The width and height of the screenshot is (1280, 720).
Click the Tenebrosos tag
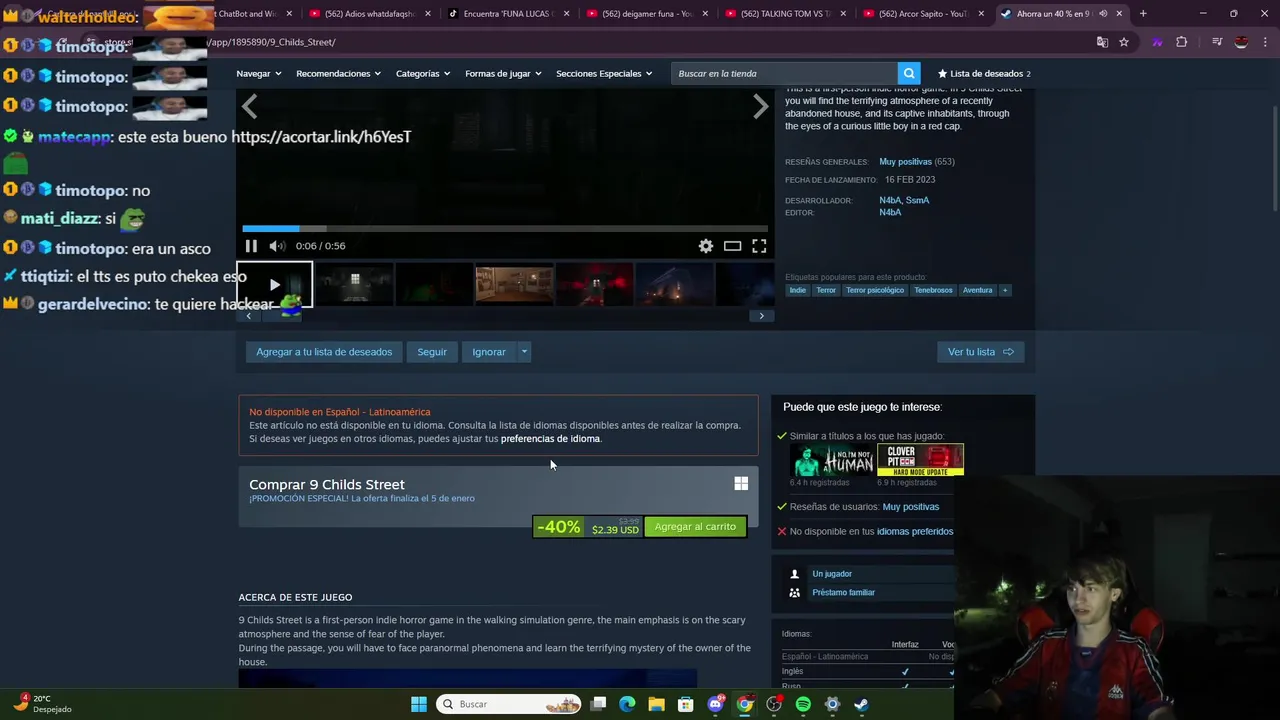tap(933, 290)
